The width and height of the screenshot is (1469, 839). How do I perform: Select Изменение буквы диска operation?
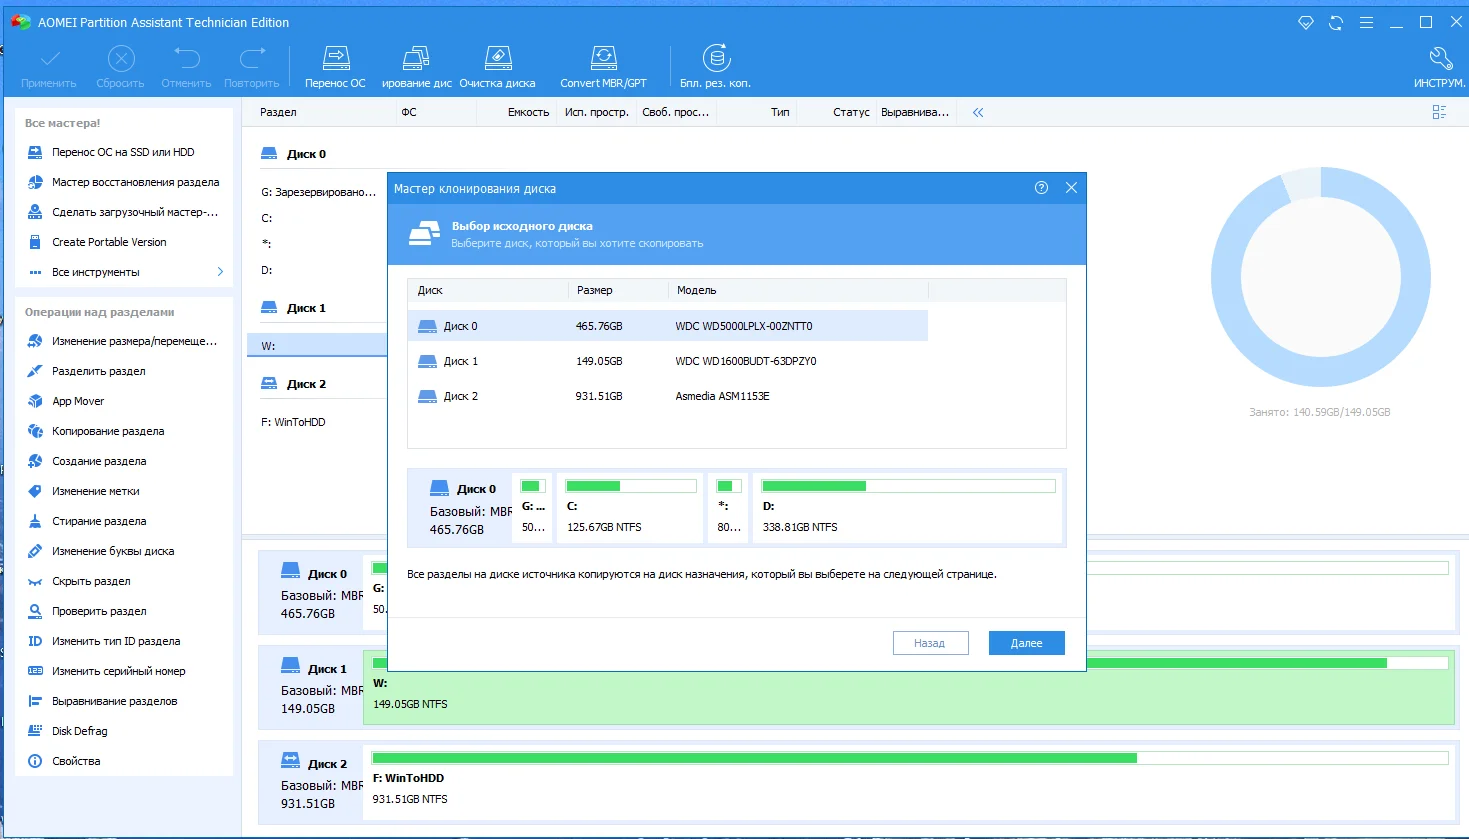click(x=113, y=551)
